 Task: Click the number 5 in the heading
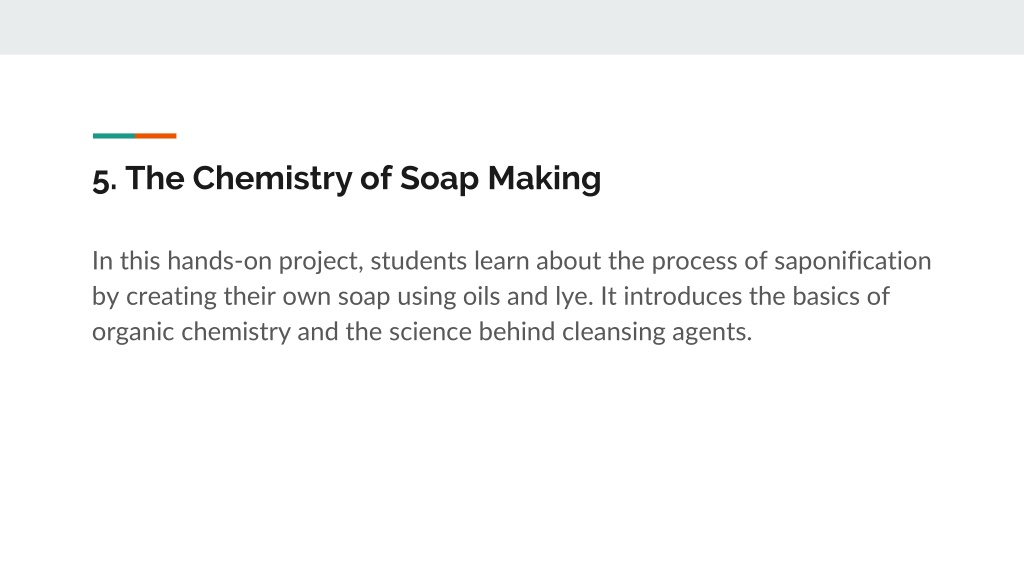pos(101,180)
